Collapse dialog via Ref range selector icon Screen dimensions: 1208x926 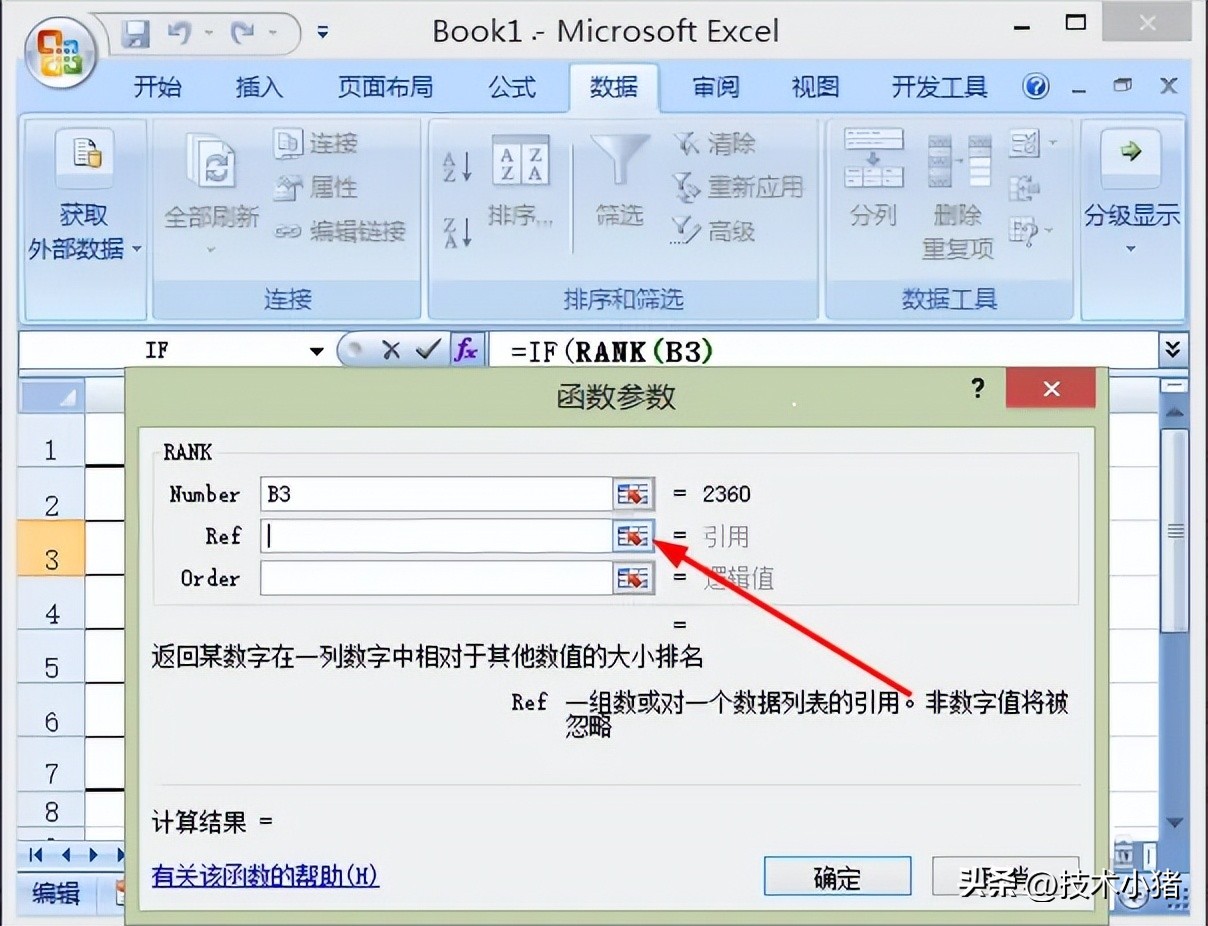coord(633,536)
